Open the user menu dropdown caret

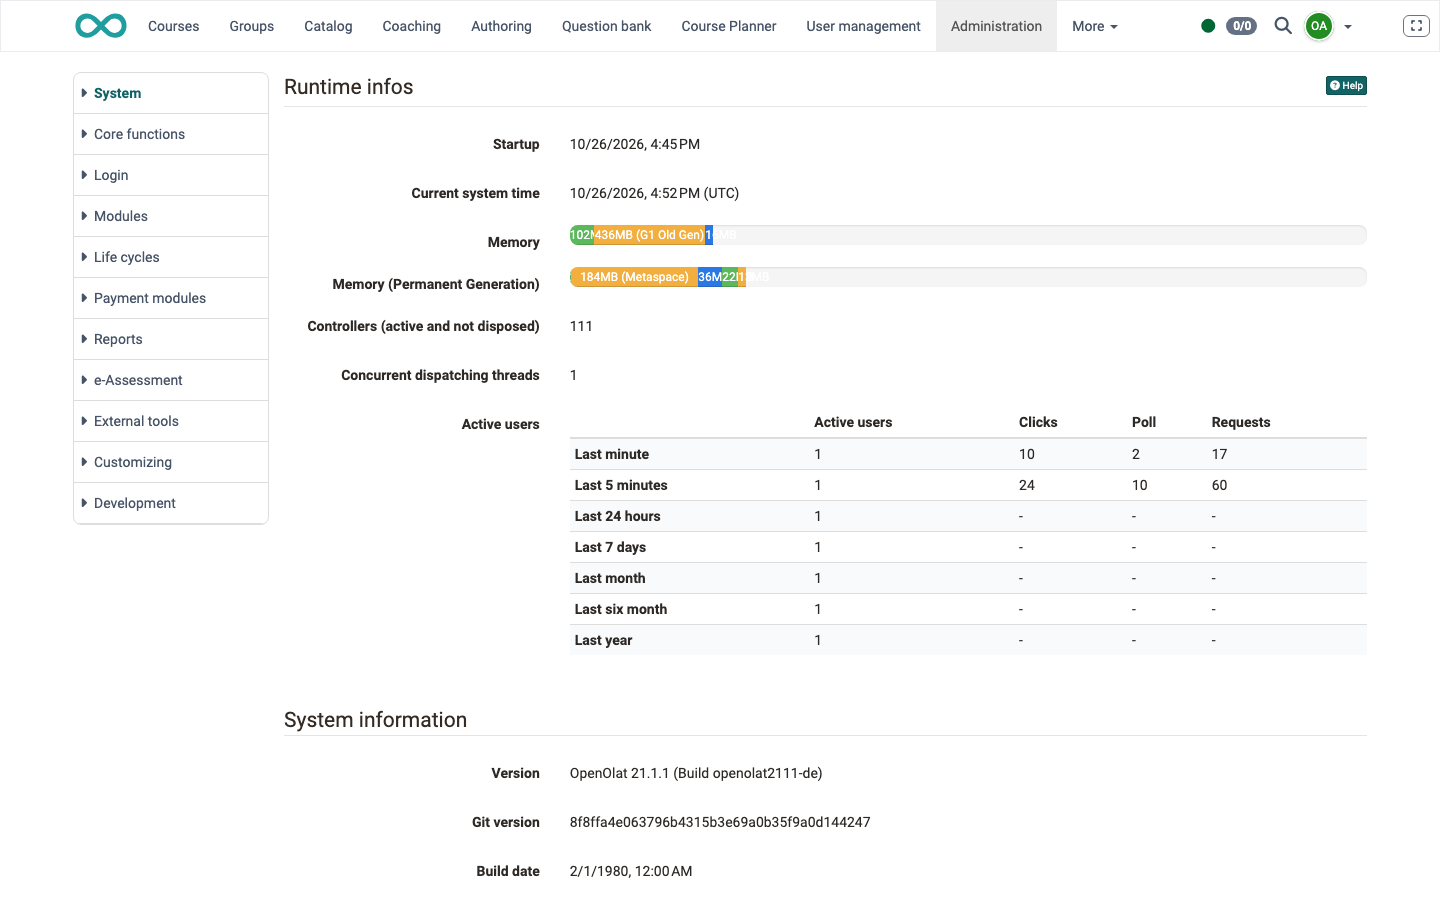coord(1348,27)
